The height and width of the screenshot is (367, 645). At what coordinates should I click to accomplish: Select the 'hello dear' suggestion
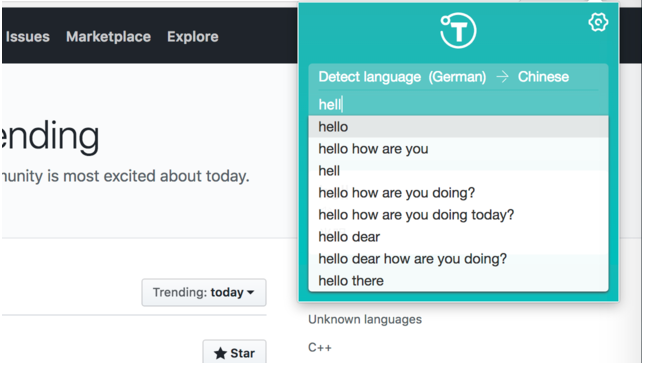(x=458, y=237)
